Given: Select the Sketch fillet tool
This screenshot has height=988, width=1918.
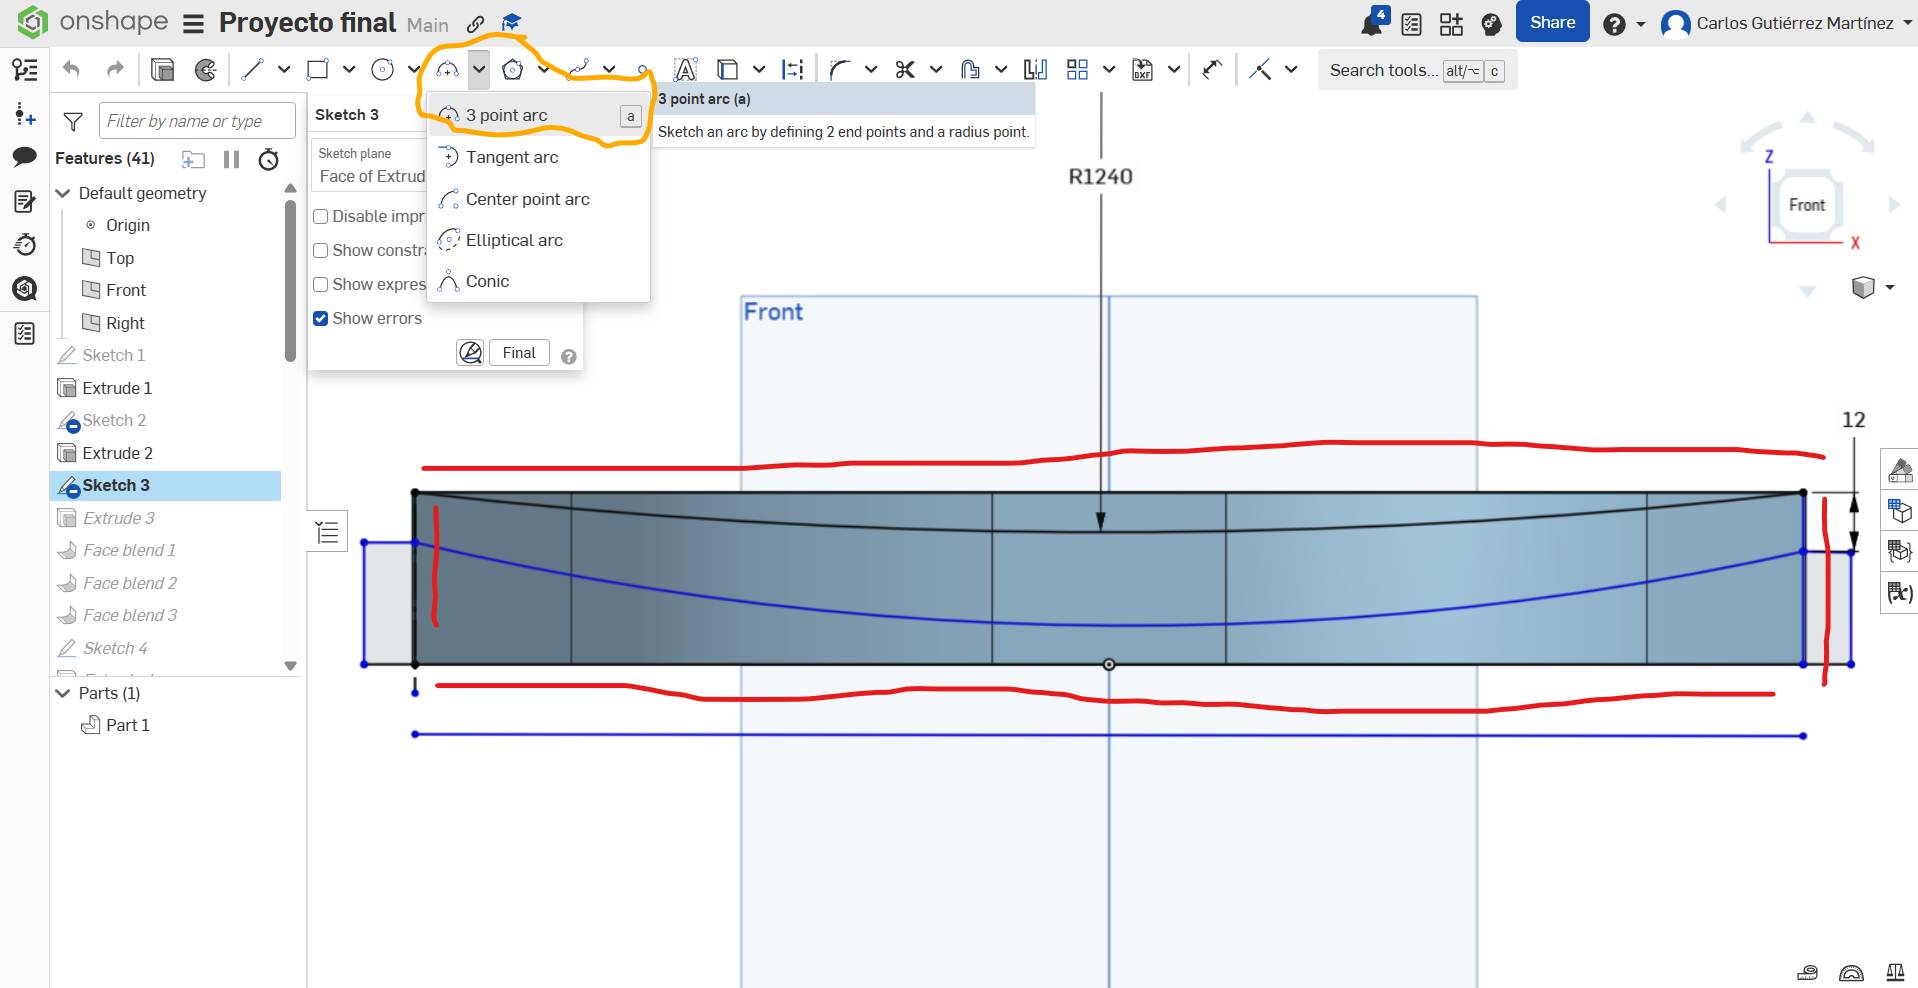Looking at the screenshot, I should coord(840,69).
